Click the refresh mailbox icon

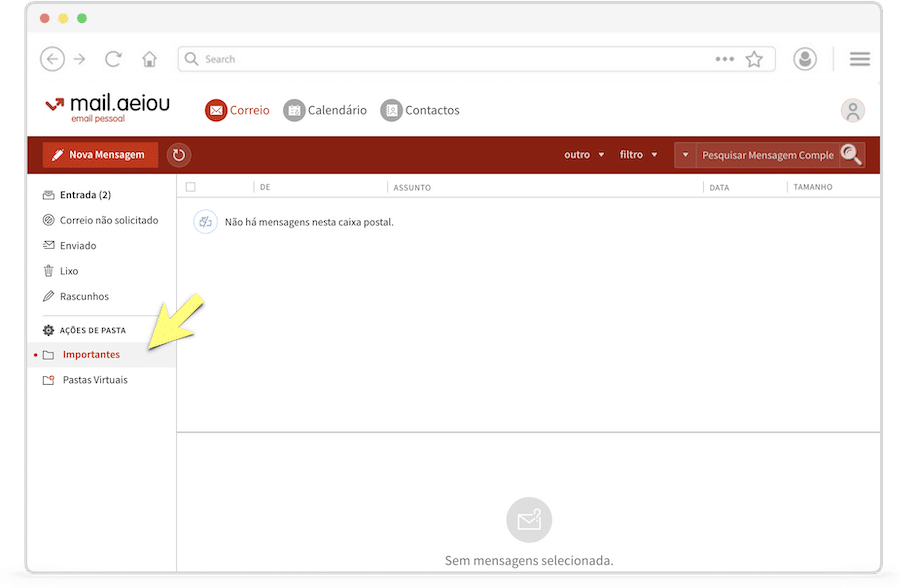pyautogui.click(x=179, y=155)
